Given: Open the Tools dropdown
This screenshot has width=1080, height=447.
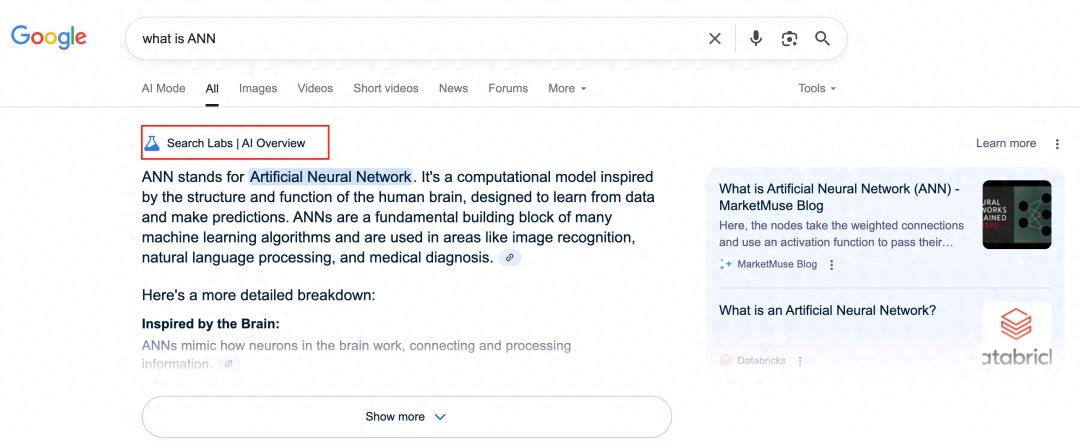Looking at the screenshot, I should tap(816, 88).
